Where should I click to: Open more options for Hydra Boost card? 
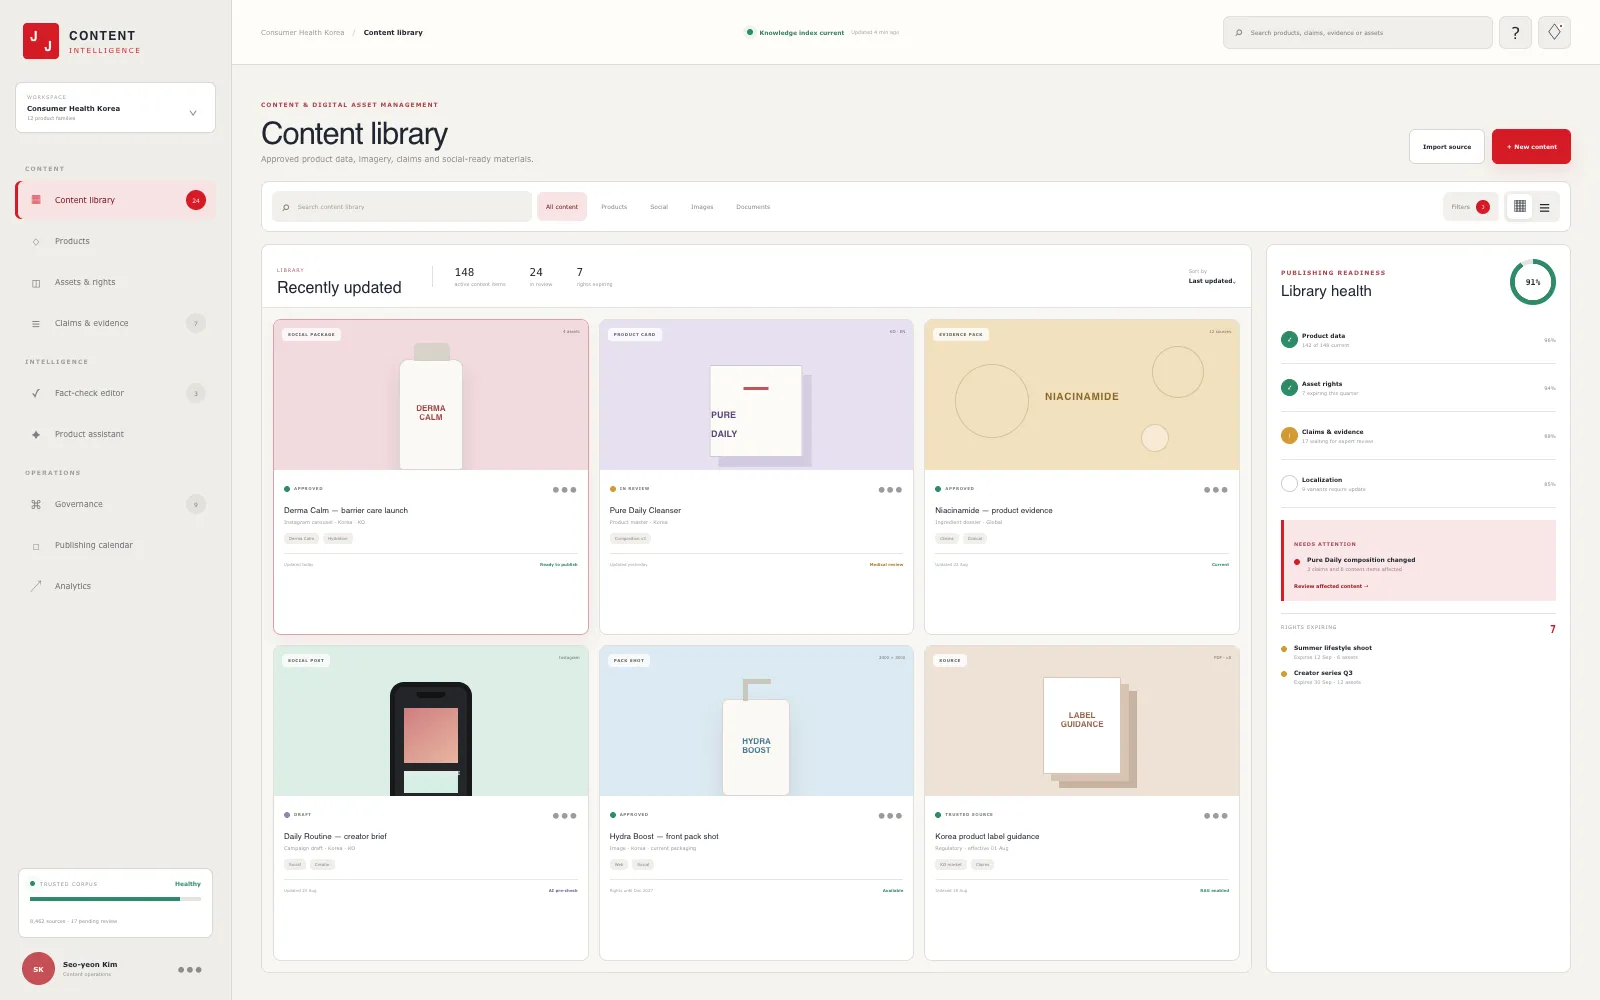[x=890, y=816]
